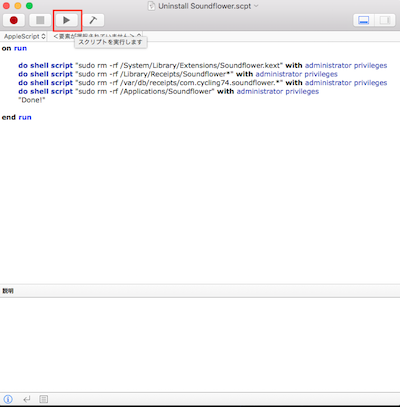Close the Script Editor window
The width and height of the screenshot is (400, 407).
pyautogui.click(x=6, y=6)
